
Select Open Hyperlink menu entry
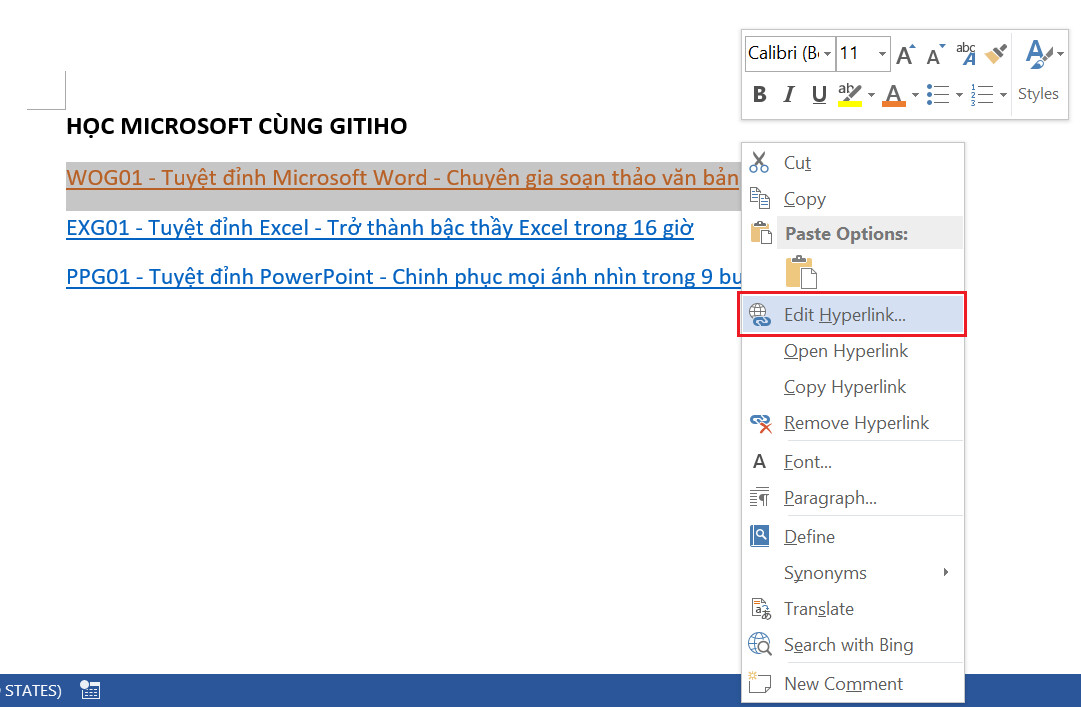pos(853,351)
